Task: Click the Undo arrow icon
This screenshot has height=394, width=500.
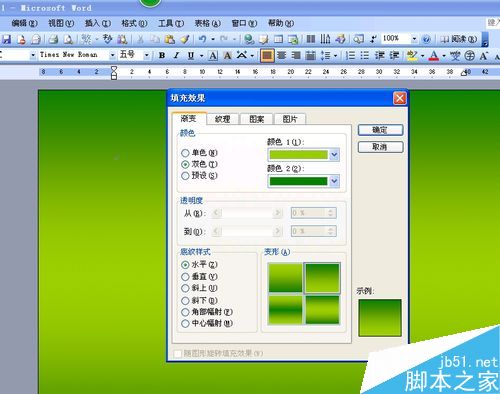Action: coord(202,39)
